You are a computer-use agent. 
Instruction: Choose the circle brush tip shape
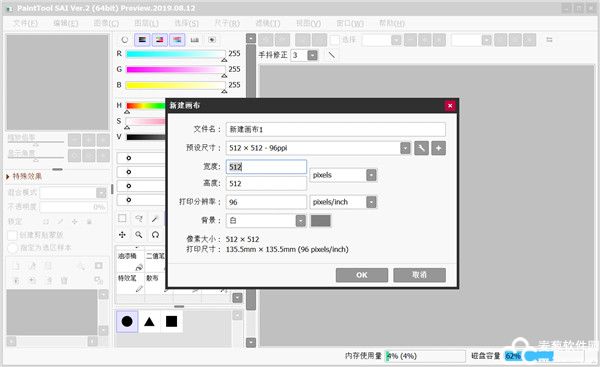127,321
